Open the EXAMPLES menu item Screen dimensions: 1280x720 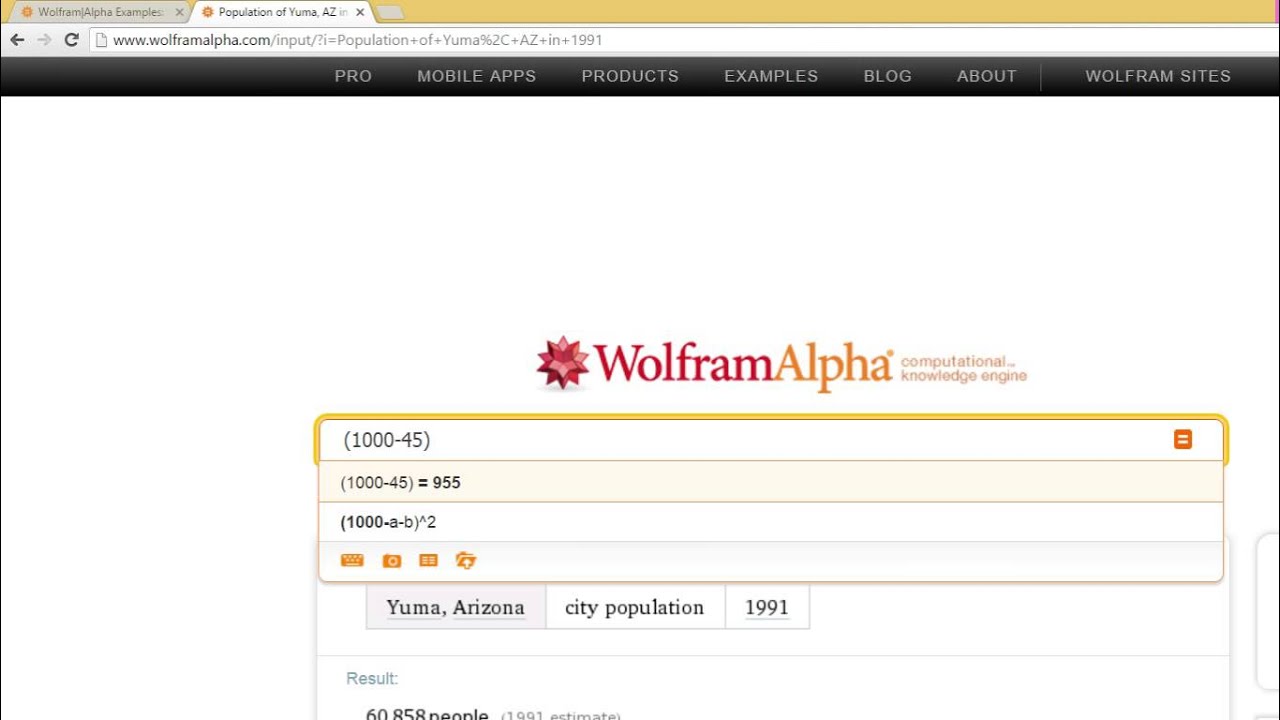click(x=771, y=76)
